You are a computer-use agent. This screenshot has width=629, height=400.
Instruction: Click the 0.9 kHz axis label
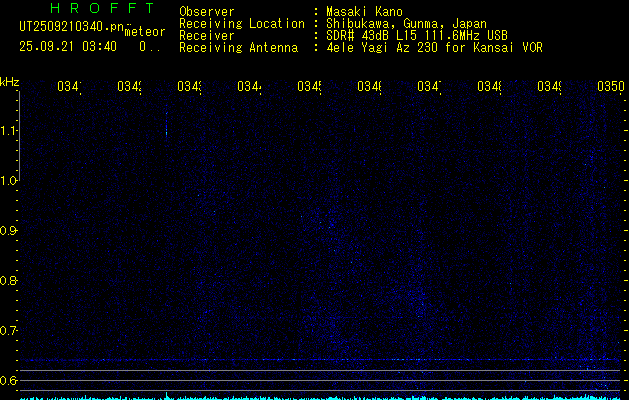click(8, 231)
